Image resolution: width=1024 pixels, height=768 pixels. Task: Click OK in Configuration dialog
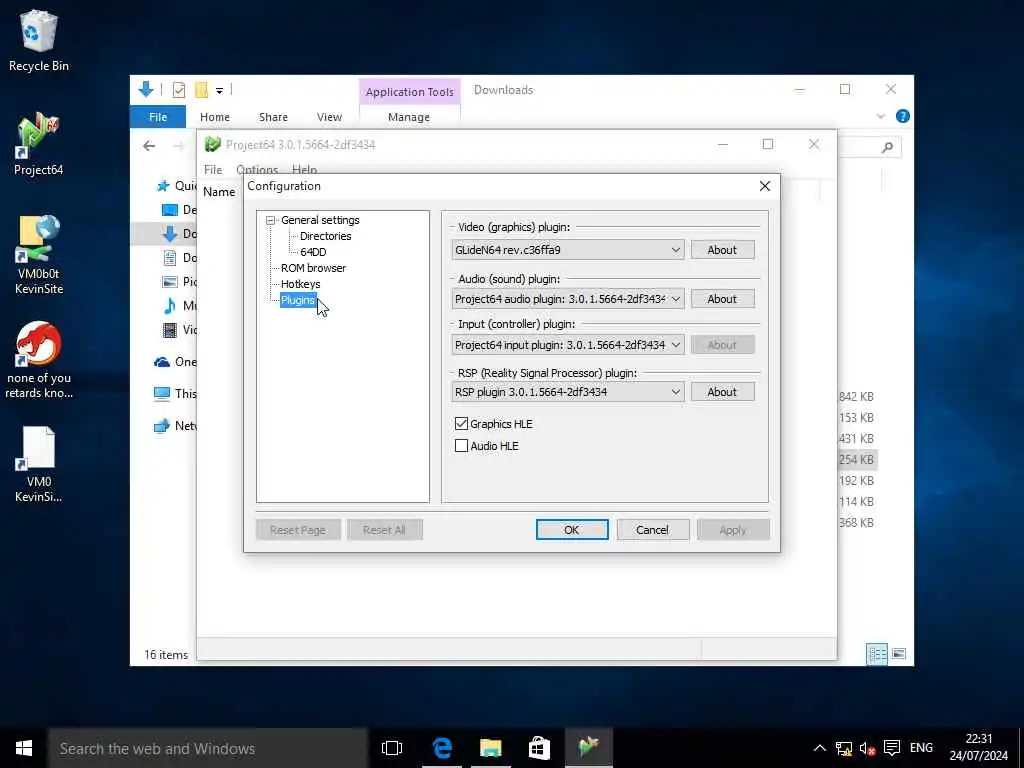[571, 530]
